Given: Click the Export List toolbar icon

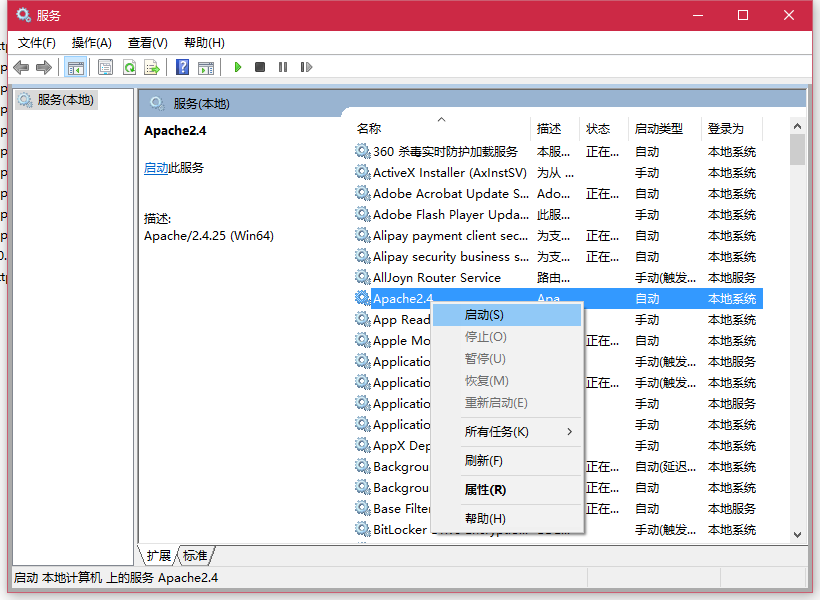Looking at the screenshot, I should coord(152,67).
